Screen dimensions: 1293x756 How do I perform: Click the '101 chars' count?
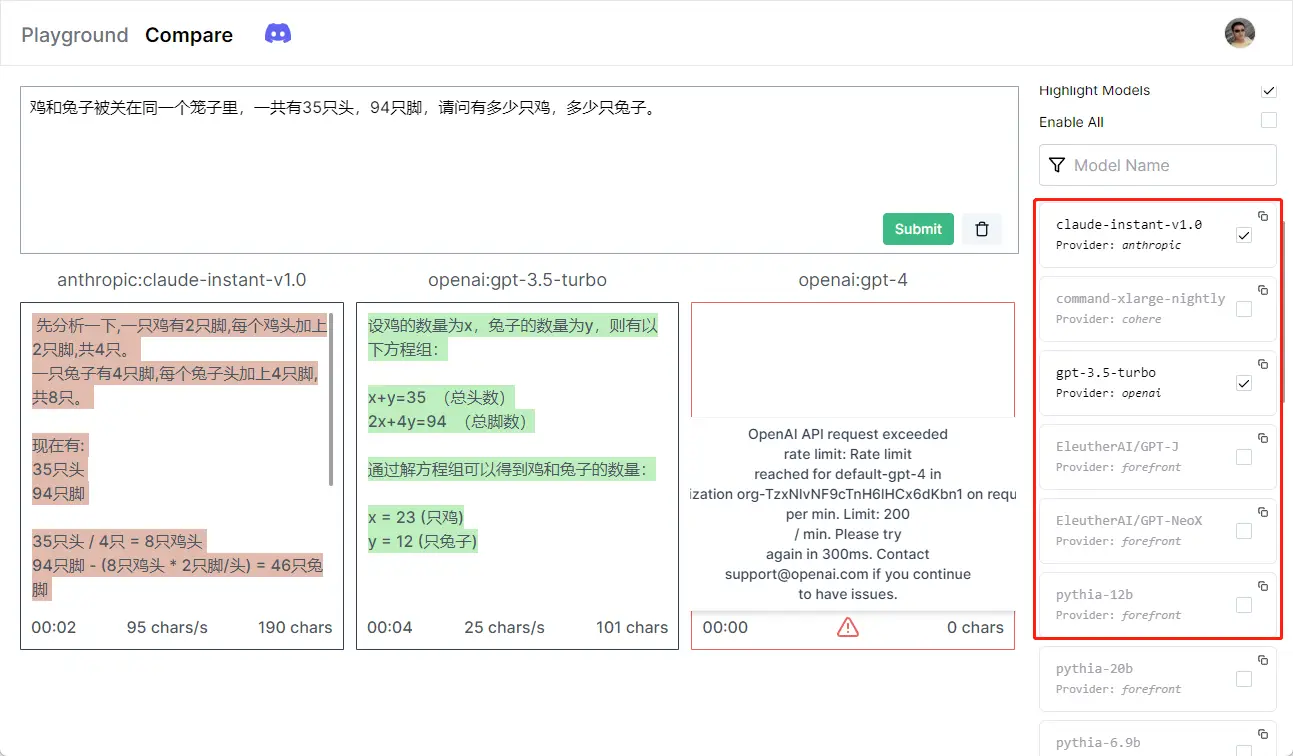(x=632, y=627)
